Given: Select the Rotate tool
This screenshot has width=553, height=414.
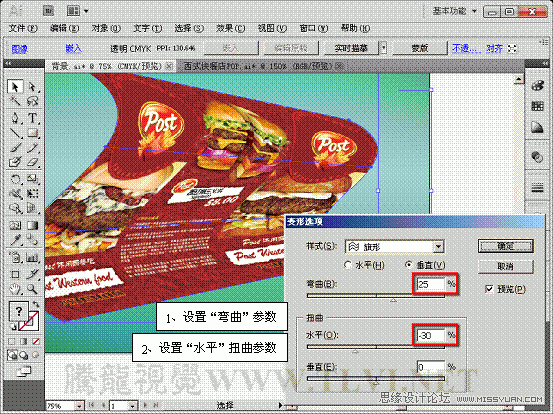Looking at the screenshot, I should (x=15, y=179).
